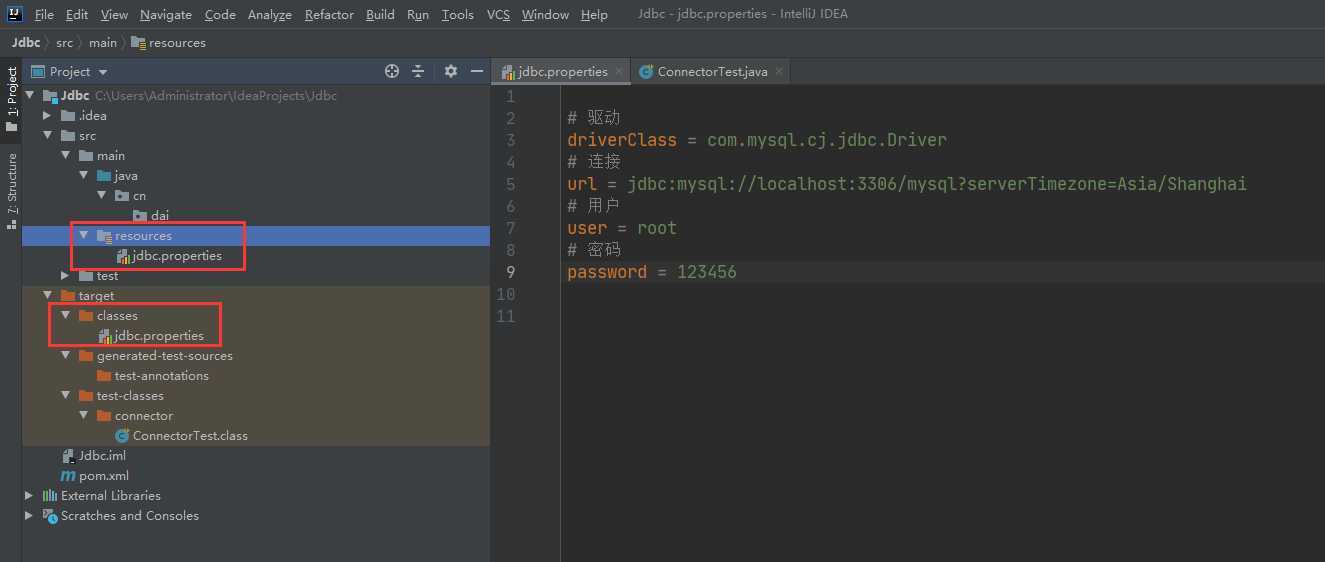This screenshot has width=1325, height=562.
Task: Place cursor on driverClass line in editor
Action: 757,140
